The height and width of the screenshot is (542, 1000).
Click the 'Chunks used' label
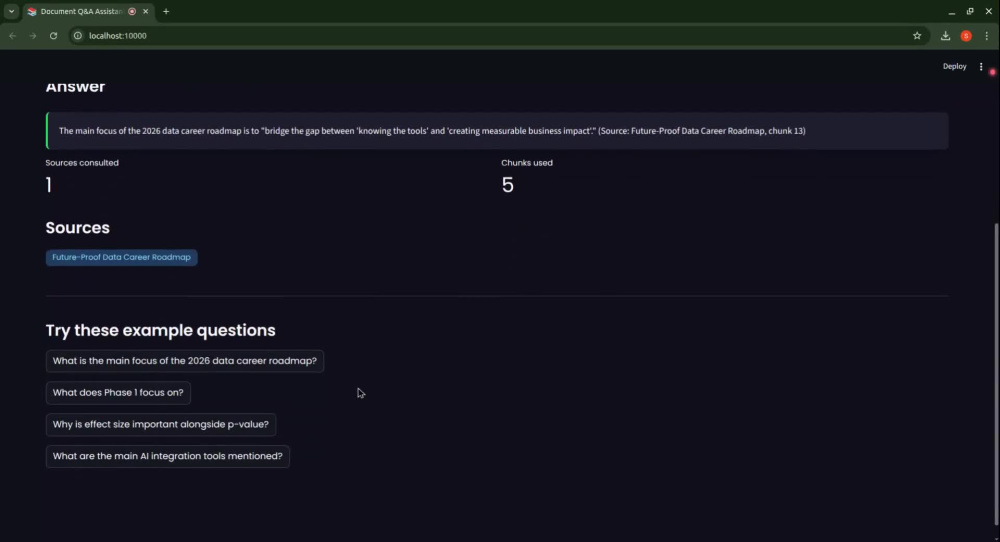527,163
